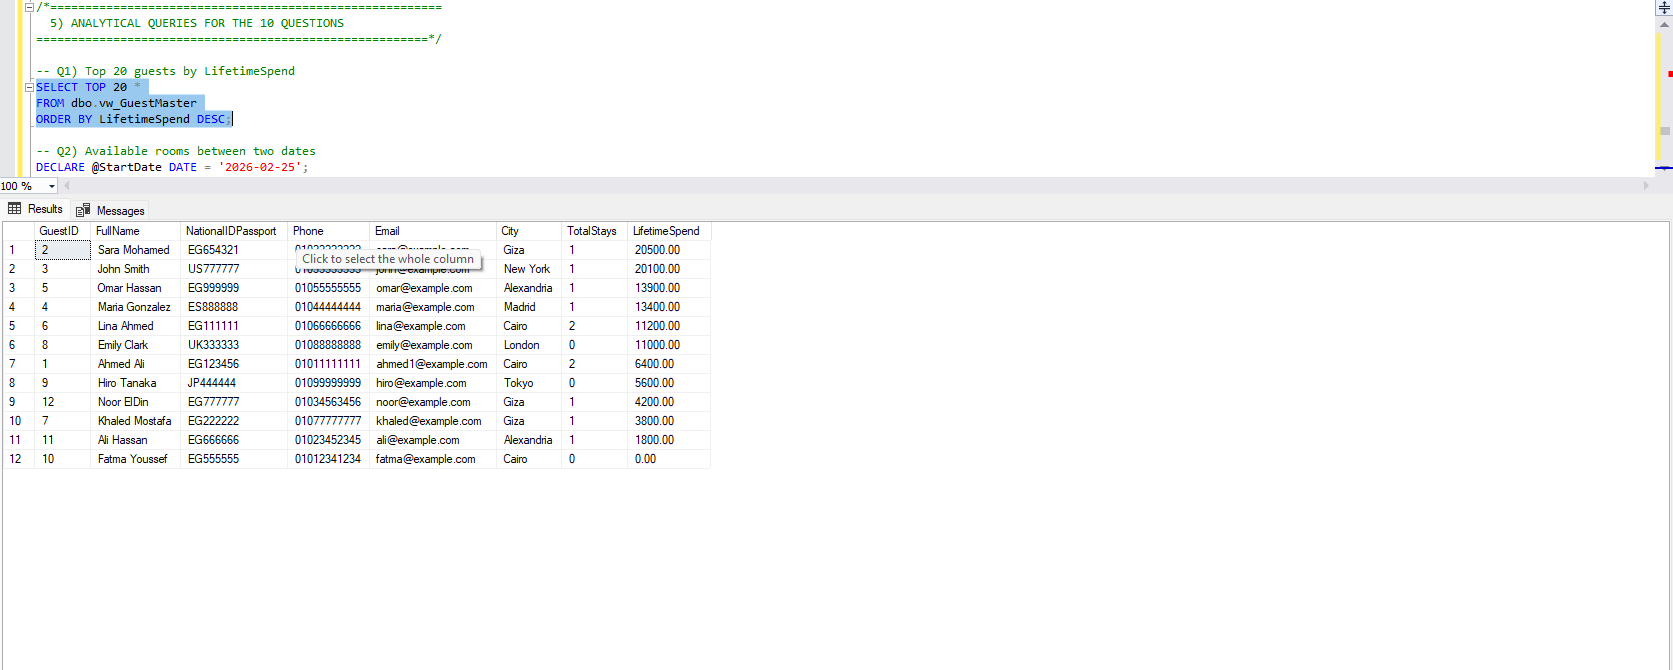1673x670 pixels.
Task: Click the Messages tab icon
Action: pyautogui.click(x=83, y=210)
